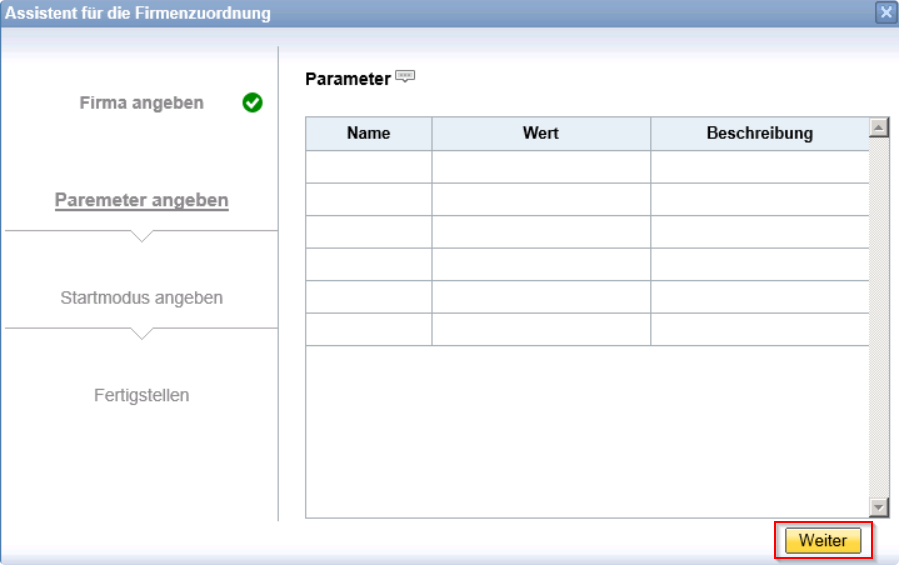Open the Paremeter angeben step link

click(142, 200)
